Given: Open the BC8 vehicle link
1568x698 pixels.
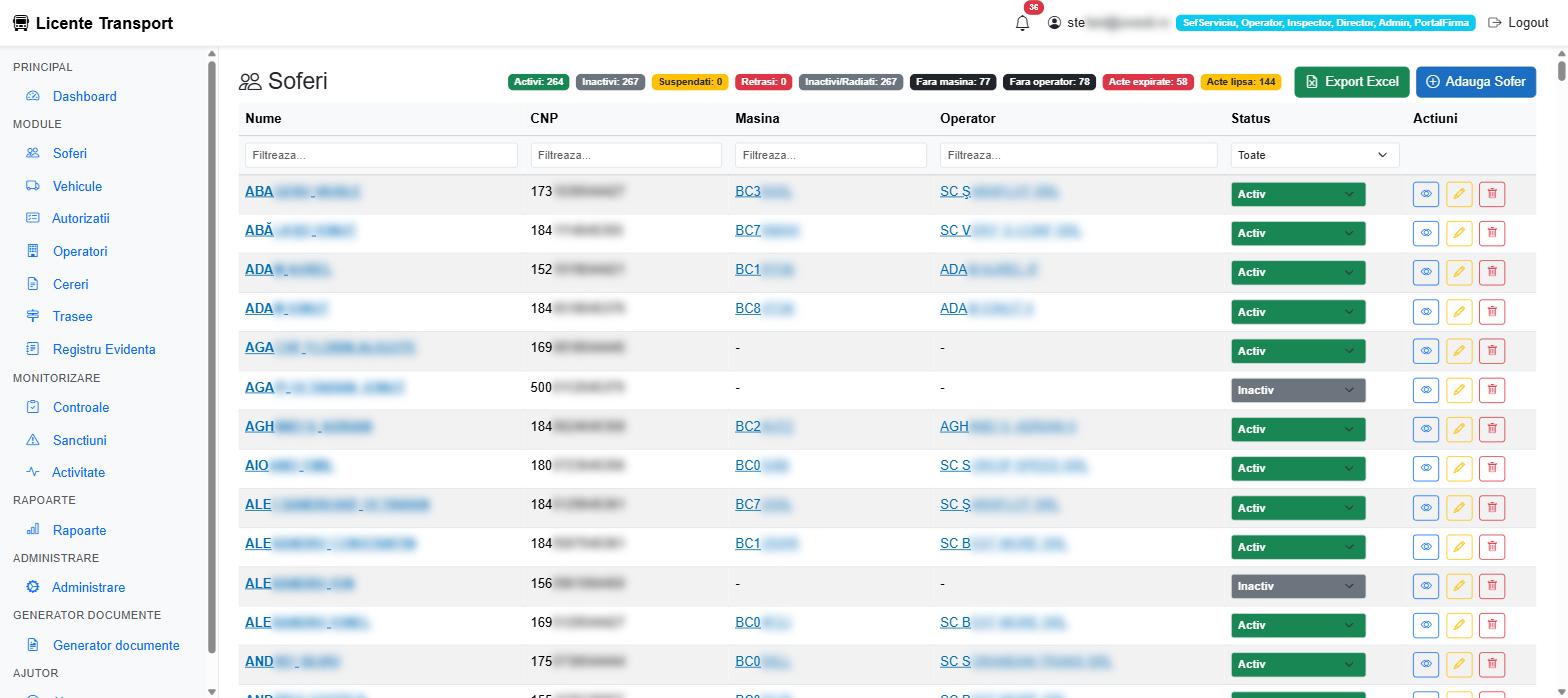Looking at the screenshot, I should [x=764, y=308].
